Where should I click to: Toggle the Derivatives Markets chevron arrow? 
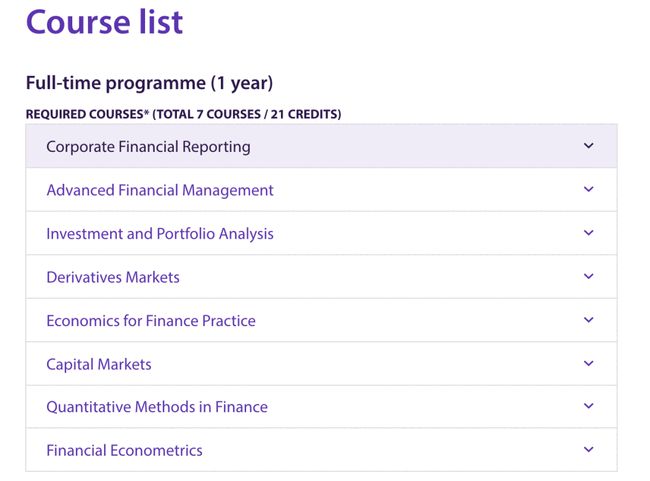point(588,277)
